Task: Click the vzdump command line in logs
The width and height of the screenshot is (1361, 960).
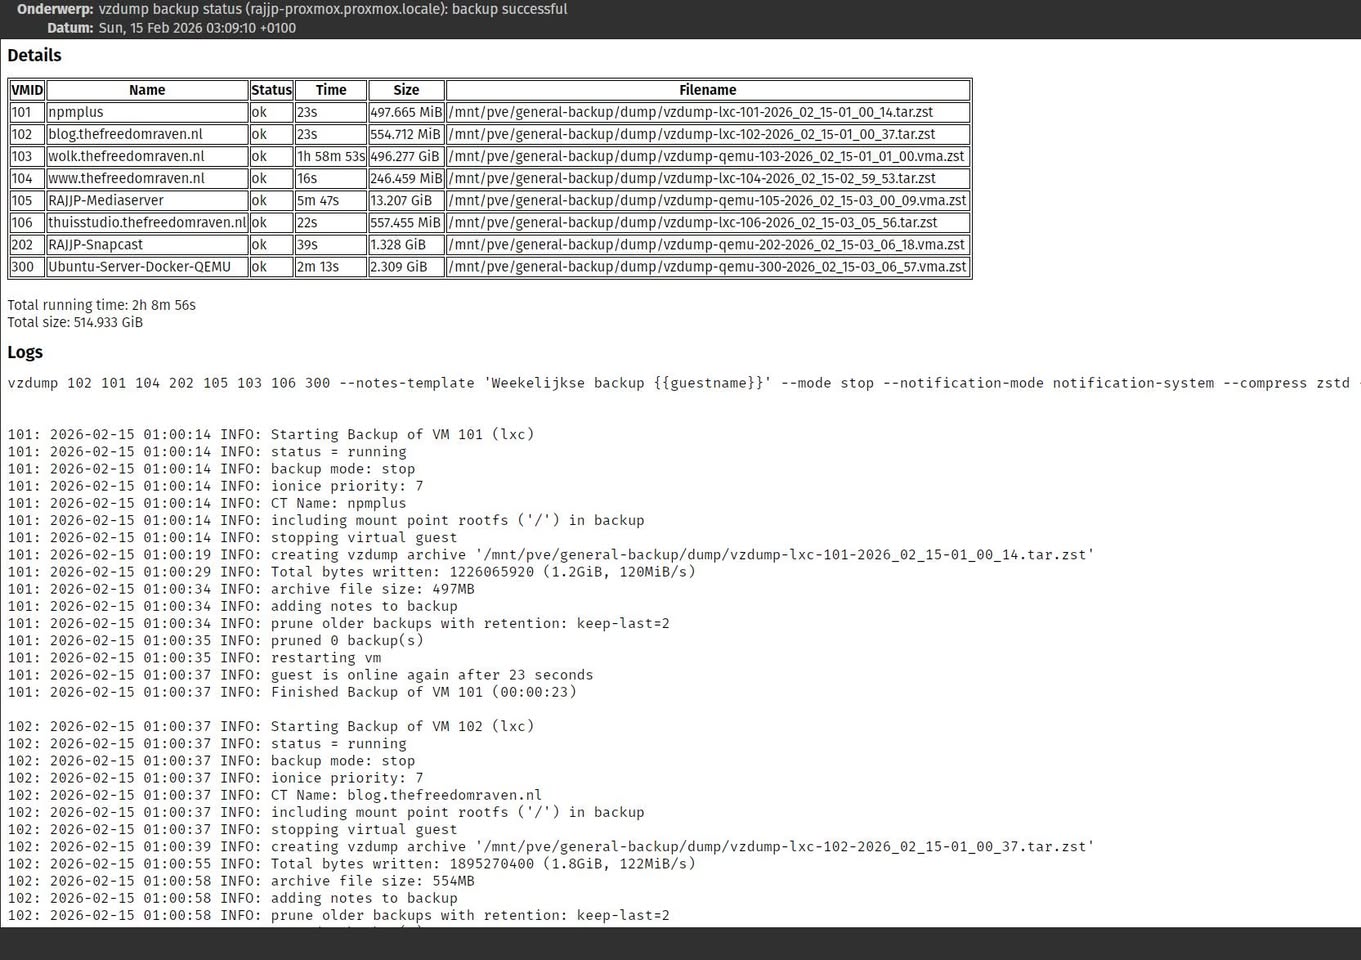Action: tap(684, 383)
